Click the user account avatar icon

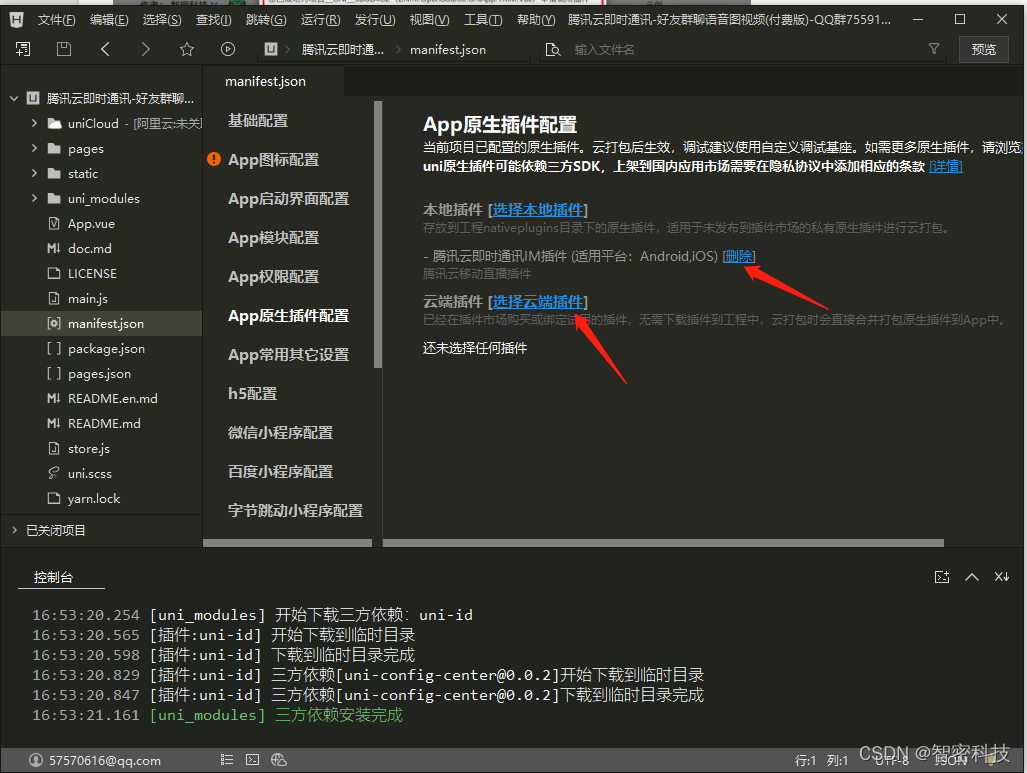(36, 760)
